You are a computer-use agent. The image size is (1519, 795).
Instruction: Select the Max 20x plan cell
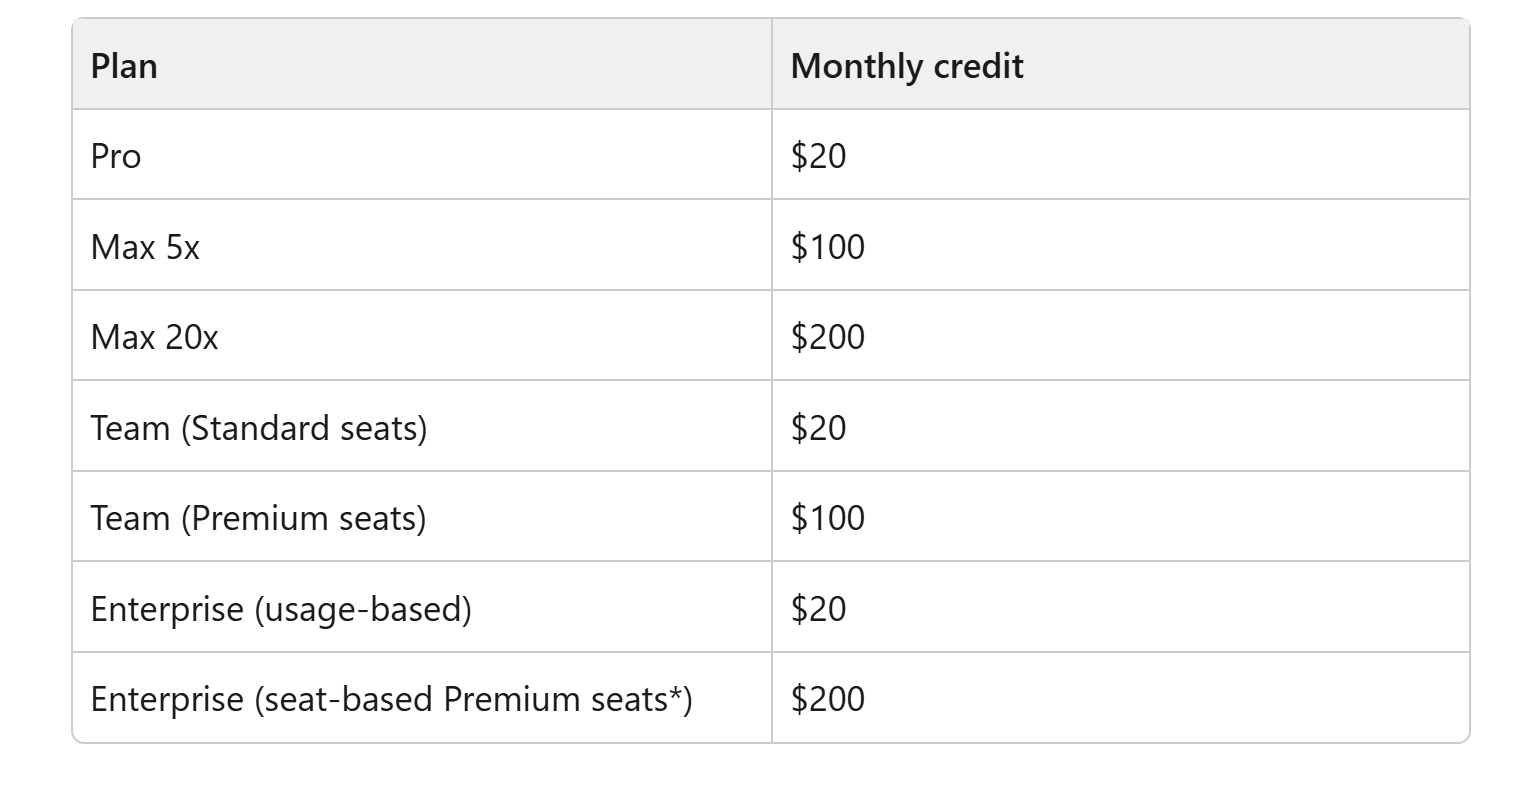click(x=422, y=336)
